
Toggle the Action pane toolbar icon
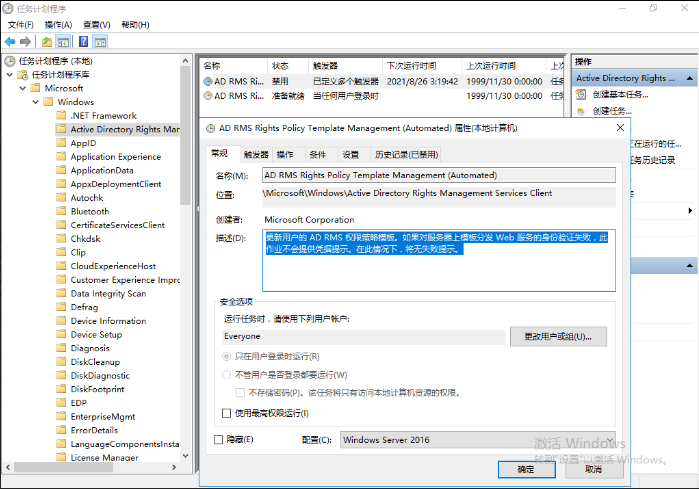click(100, 42)
